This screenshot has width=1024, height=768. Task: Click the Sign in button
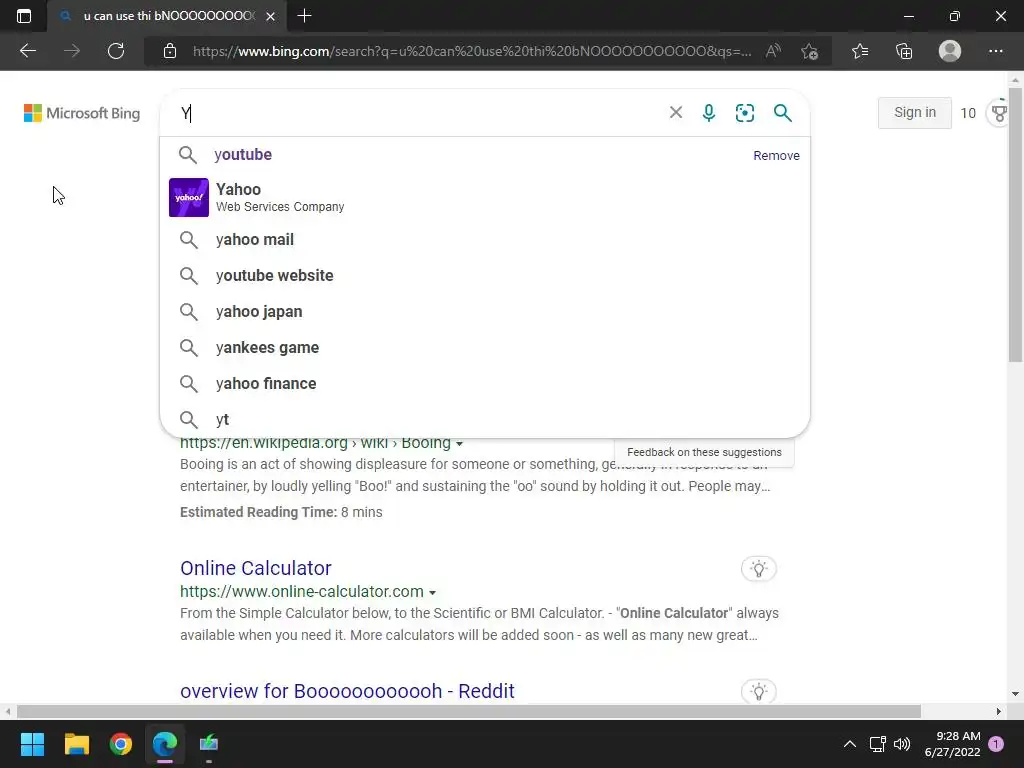914,112
